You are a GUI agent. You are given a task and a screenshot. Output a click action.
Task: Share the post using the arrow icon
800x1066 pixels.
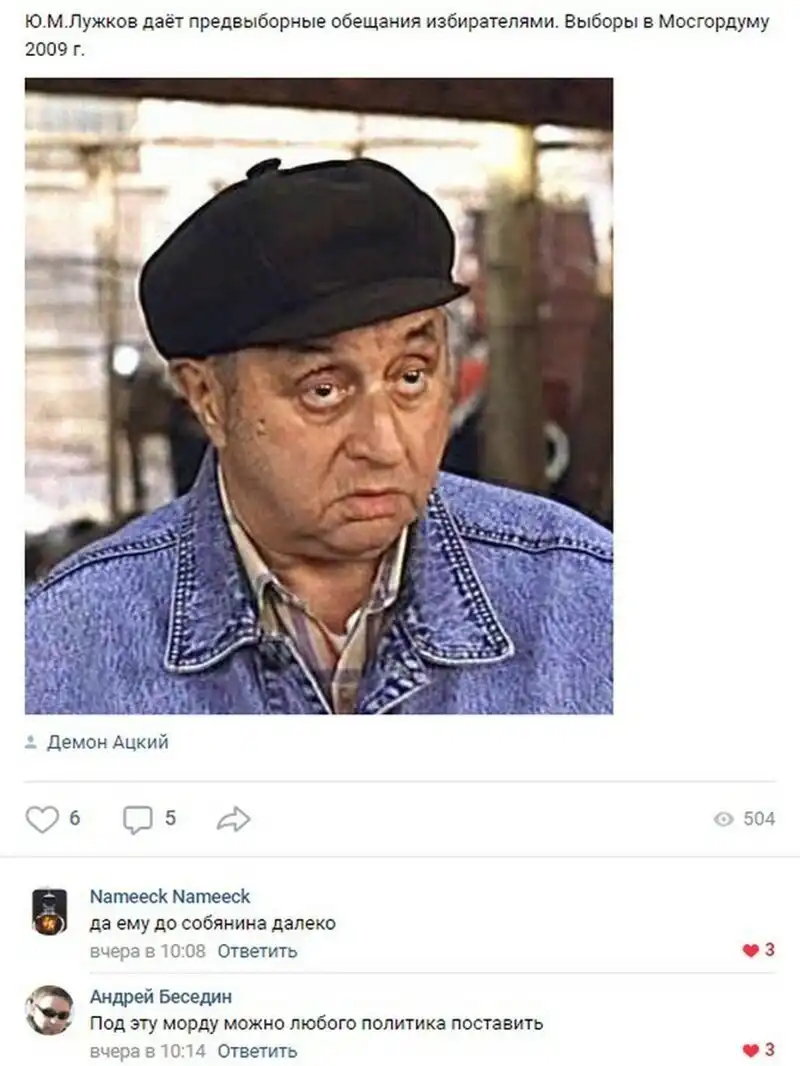[234, 819]
